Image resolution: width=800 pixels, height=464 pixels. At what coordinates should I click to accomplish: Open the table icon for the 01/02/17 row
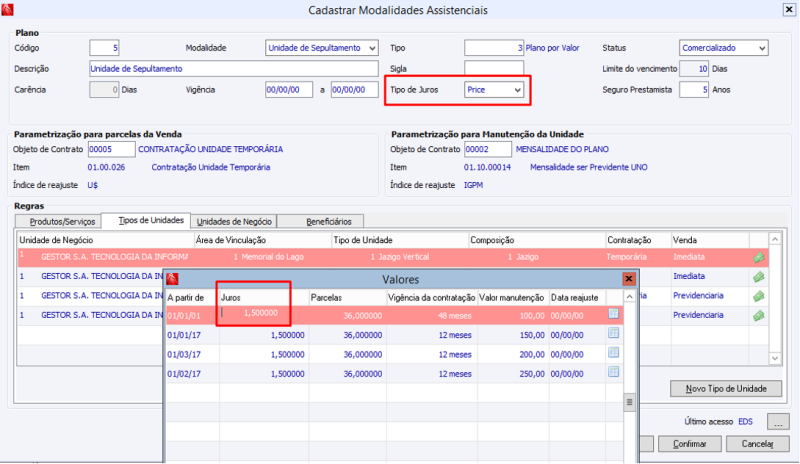point(614,372)
